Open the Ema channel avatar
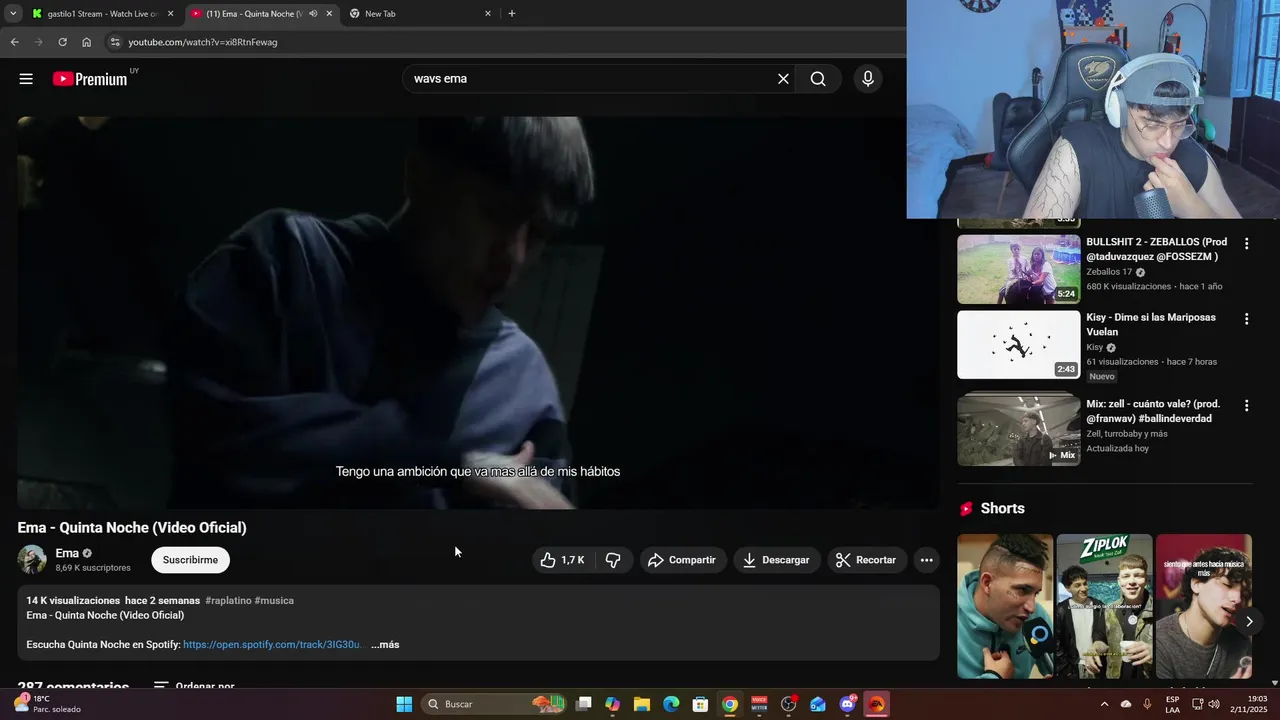The height and width of the screenshot is (720, 1280). click(32, 560)
